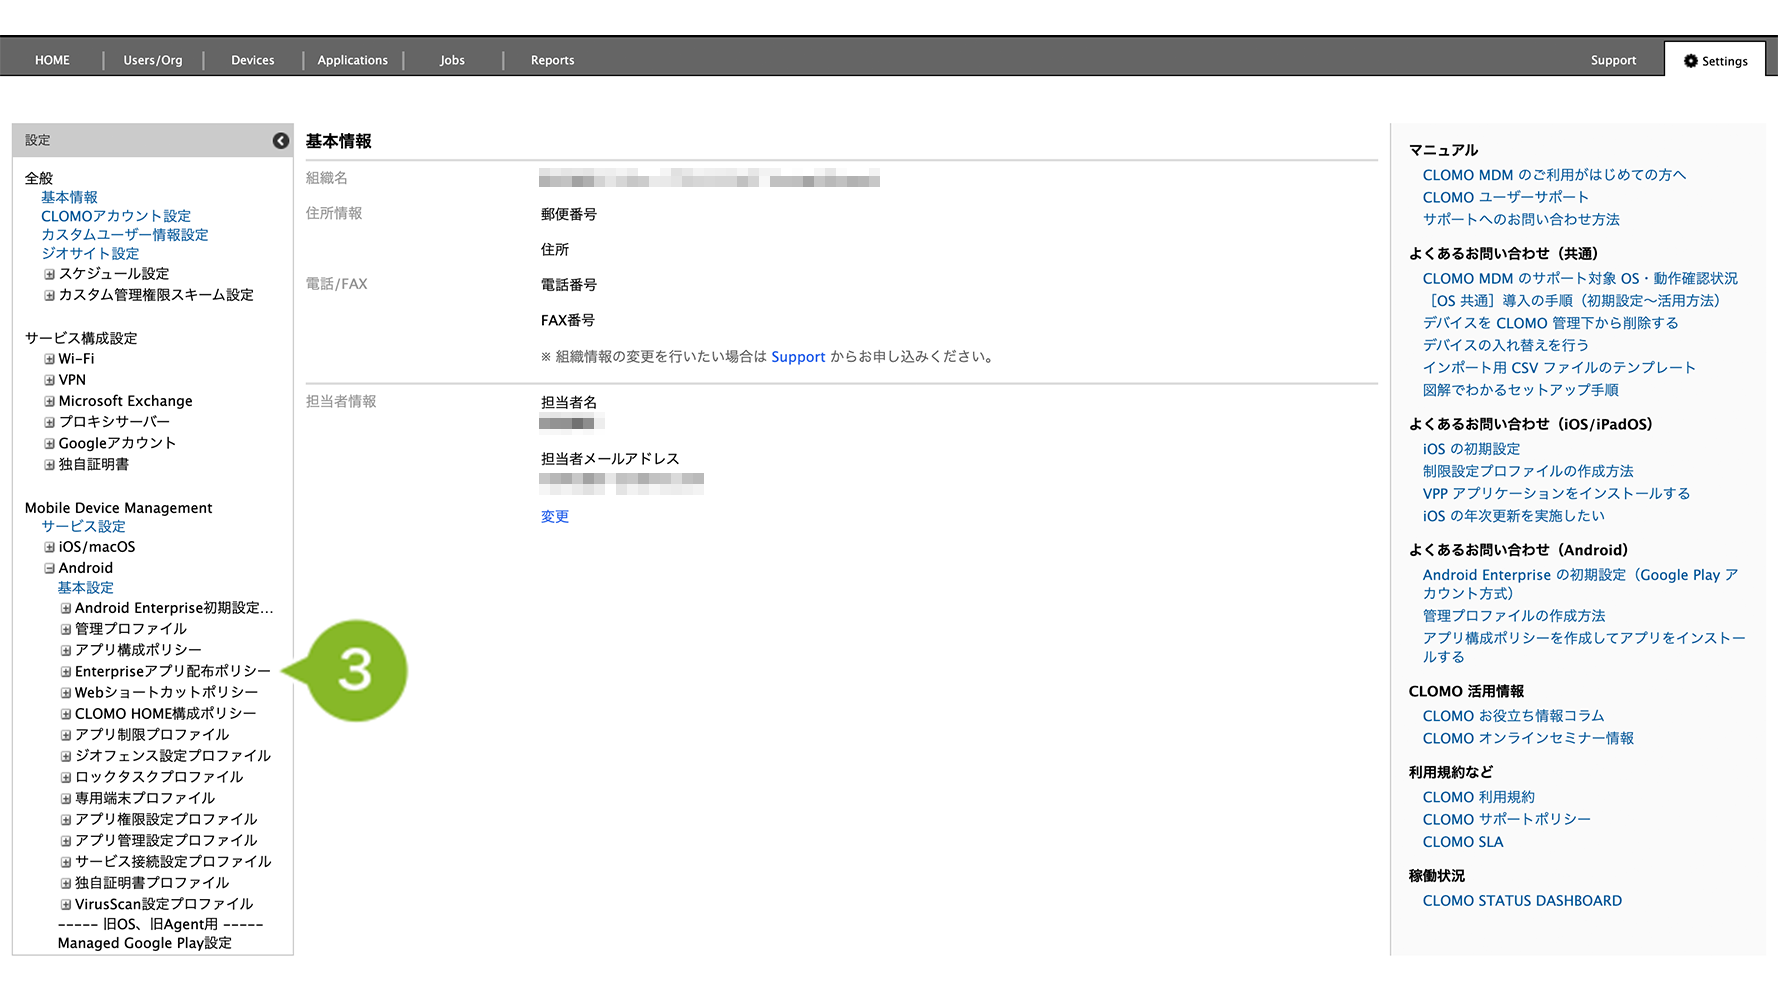Expand Enterpriseアプリ配布ポリシー item
Image resolution: width=1778 pixels, height=1000 pixels.
tap(66, 672)
